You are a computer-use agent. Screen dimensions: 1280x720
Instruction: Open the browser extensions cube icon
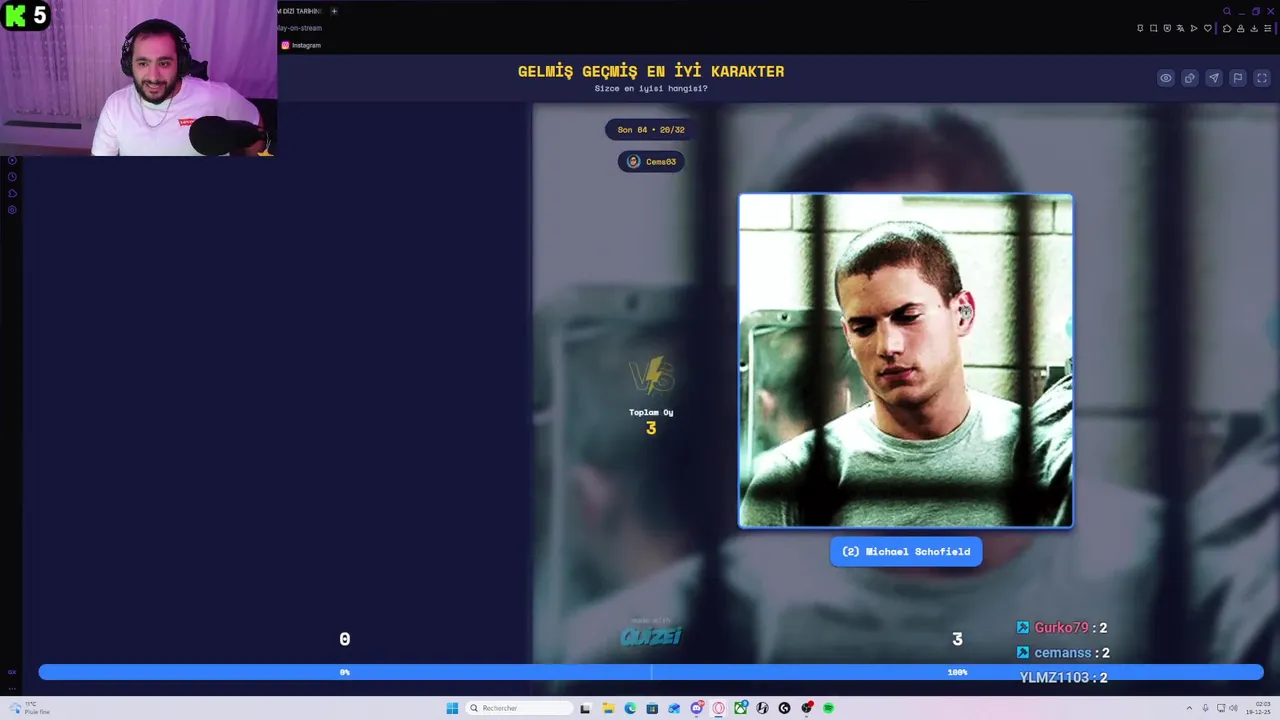pos(1227,28)
